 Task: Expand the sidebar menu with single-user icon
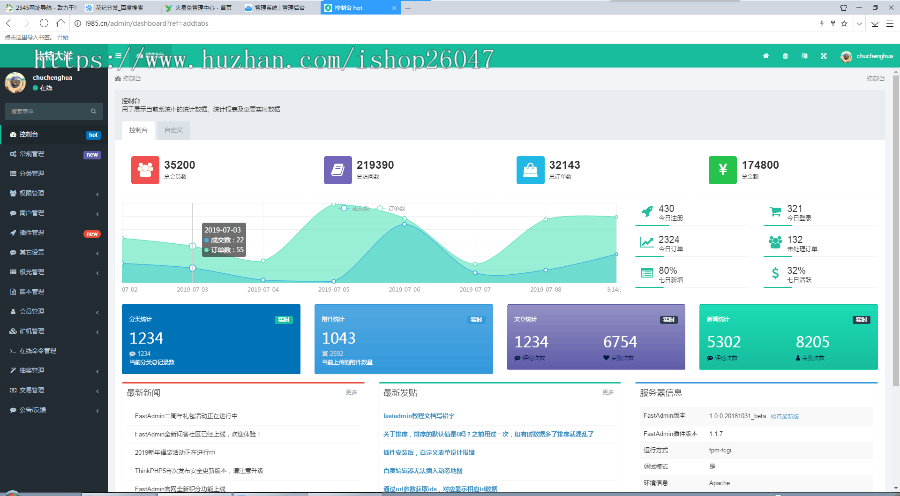point(54,312)
